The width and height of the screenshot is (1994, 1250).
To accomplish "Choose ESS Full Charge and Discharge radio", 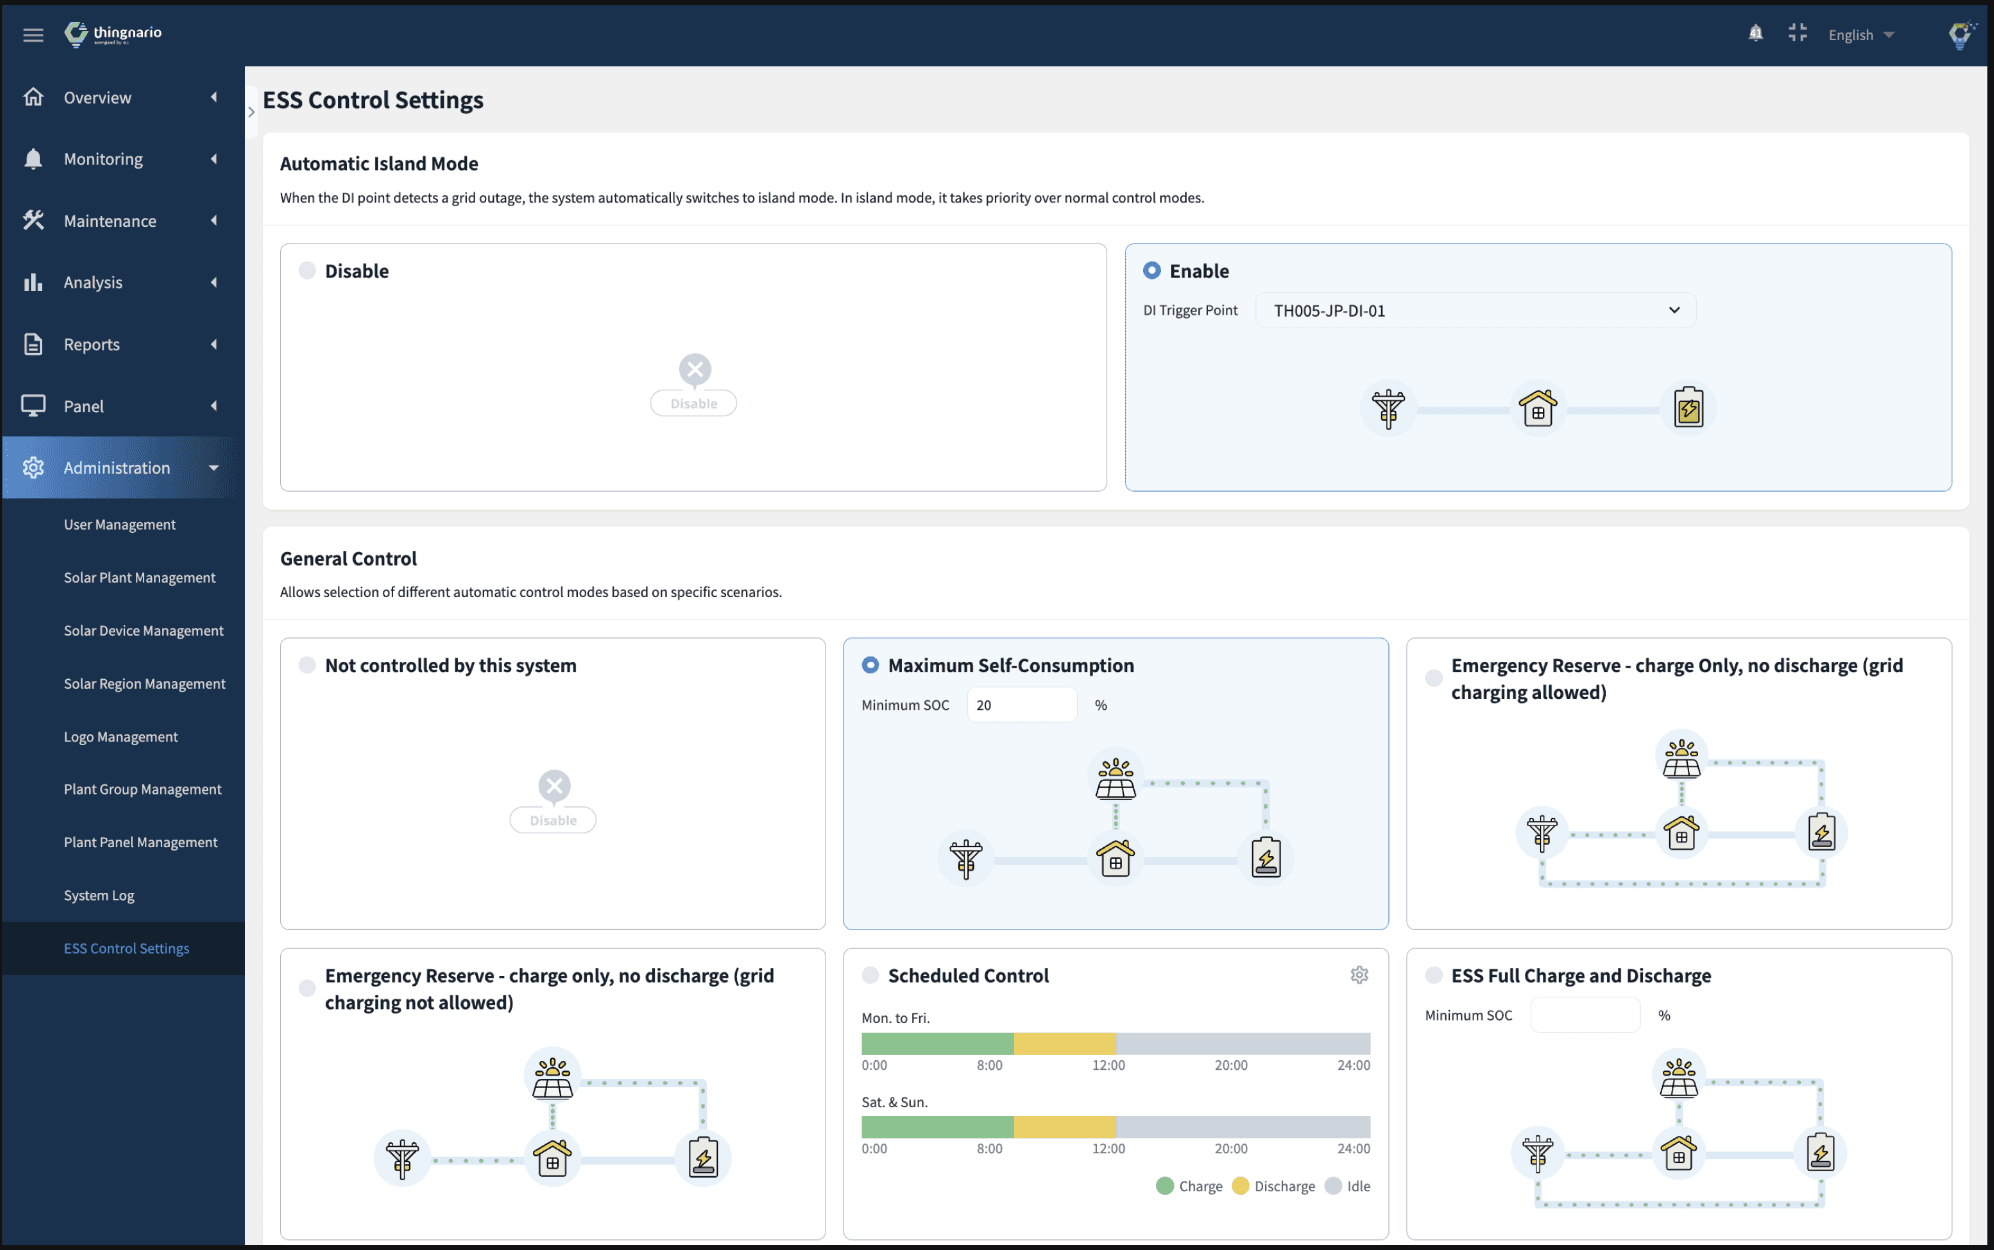I will 1434,975.
